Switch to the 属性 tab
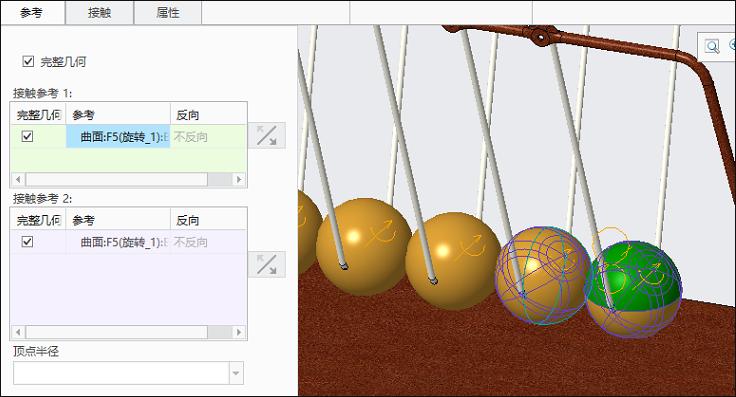736x397 pixels. [168, 13]
